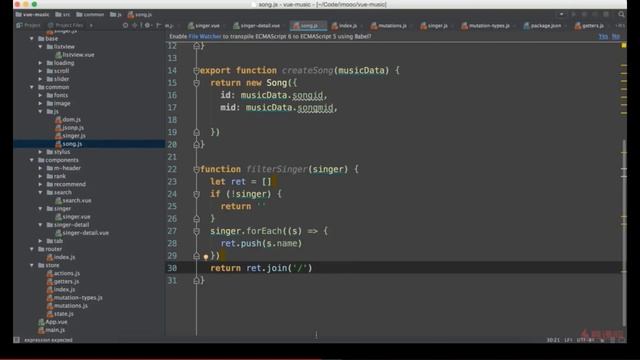Image resolution: width=640 pixels, height=360 pixels.
Task: Click vue-music breadcrumb in navigation bar
Action: point(33,14)
